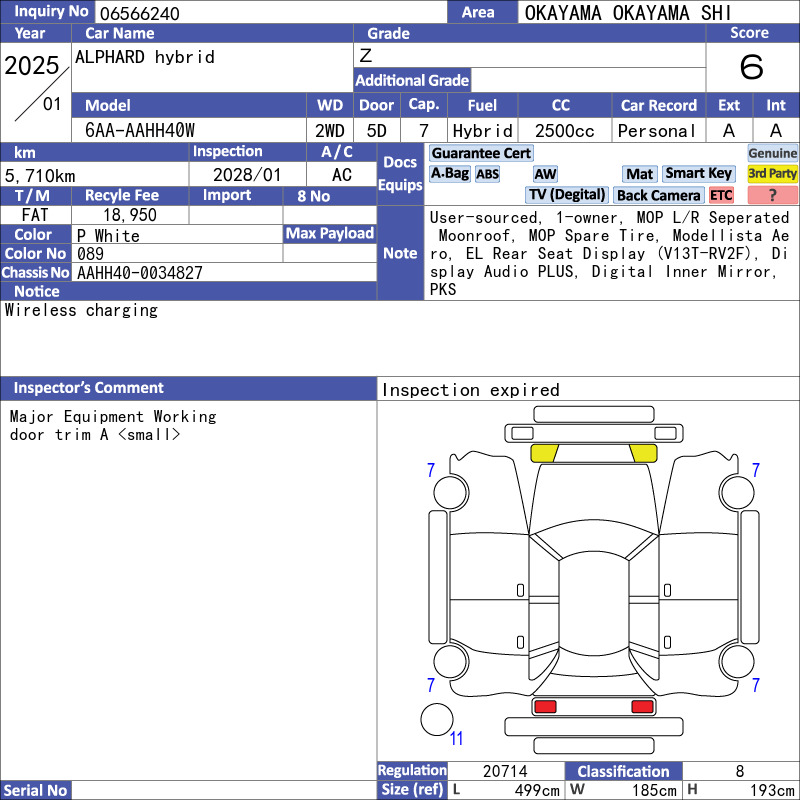
Task: Click the color value P White
Action: pos(108,236)
